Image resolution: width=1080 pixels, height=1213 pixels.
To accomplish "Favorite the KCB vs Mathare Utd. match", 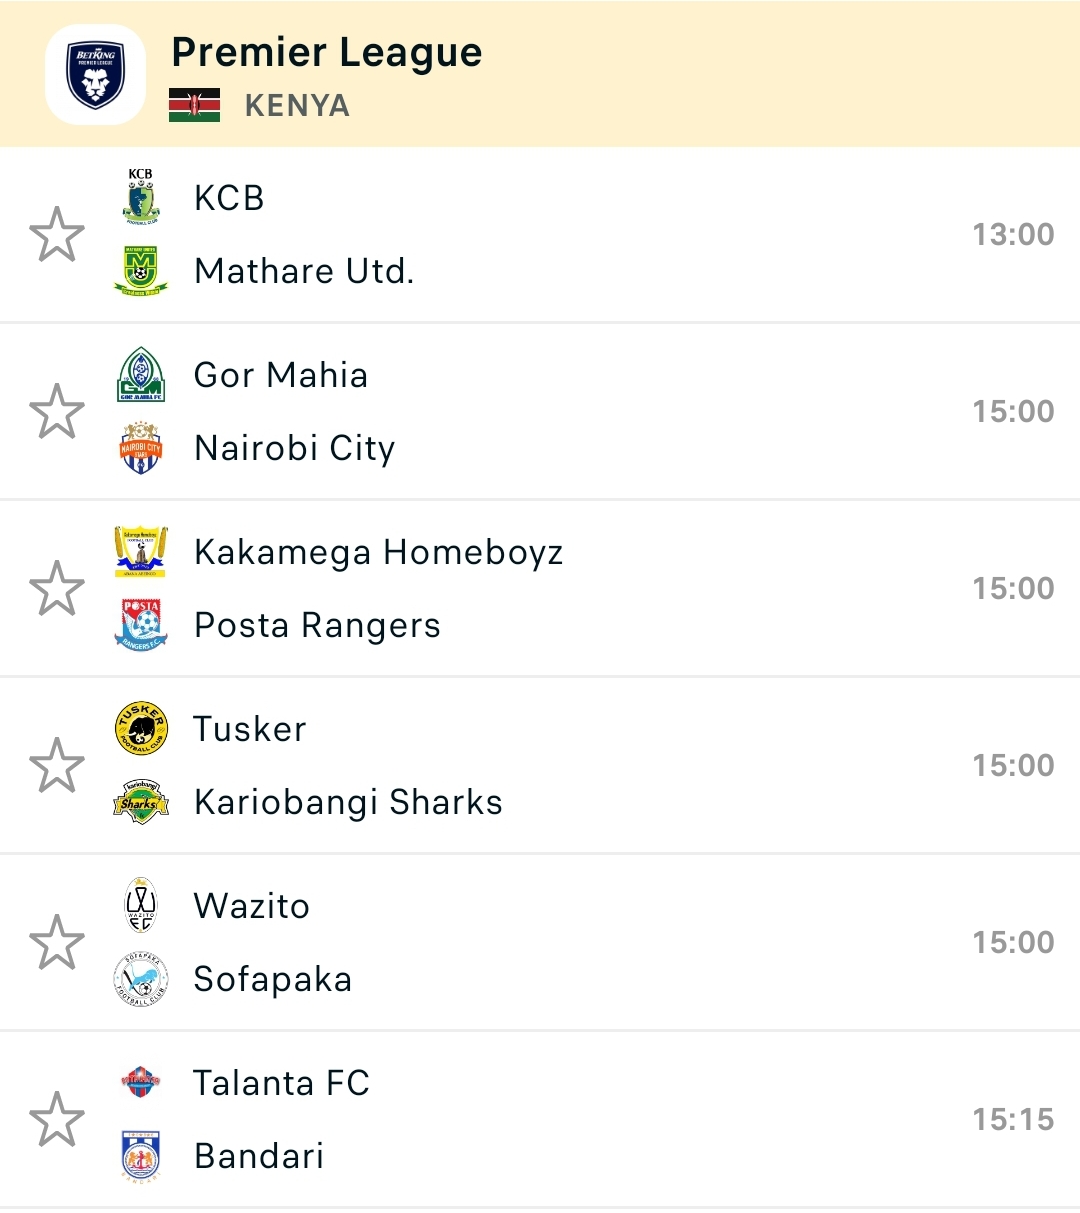I will click(x=57, y=234).
